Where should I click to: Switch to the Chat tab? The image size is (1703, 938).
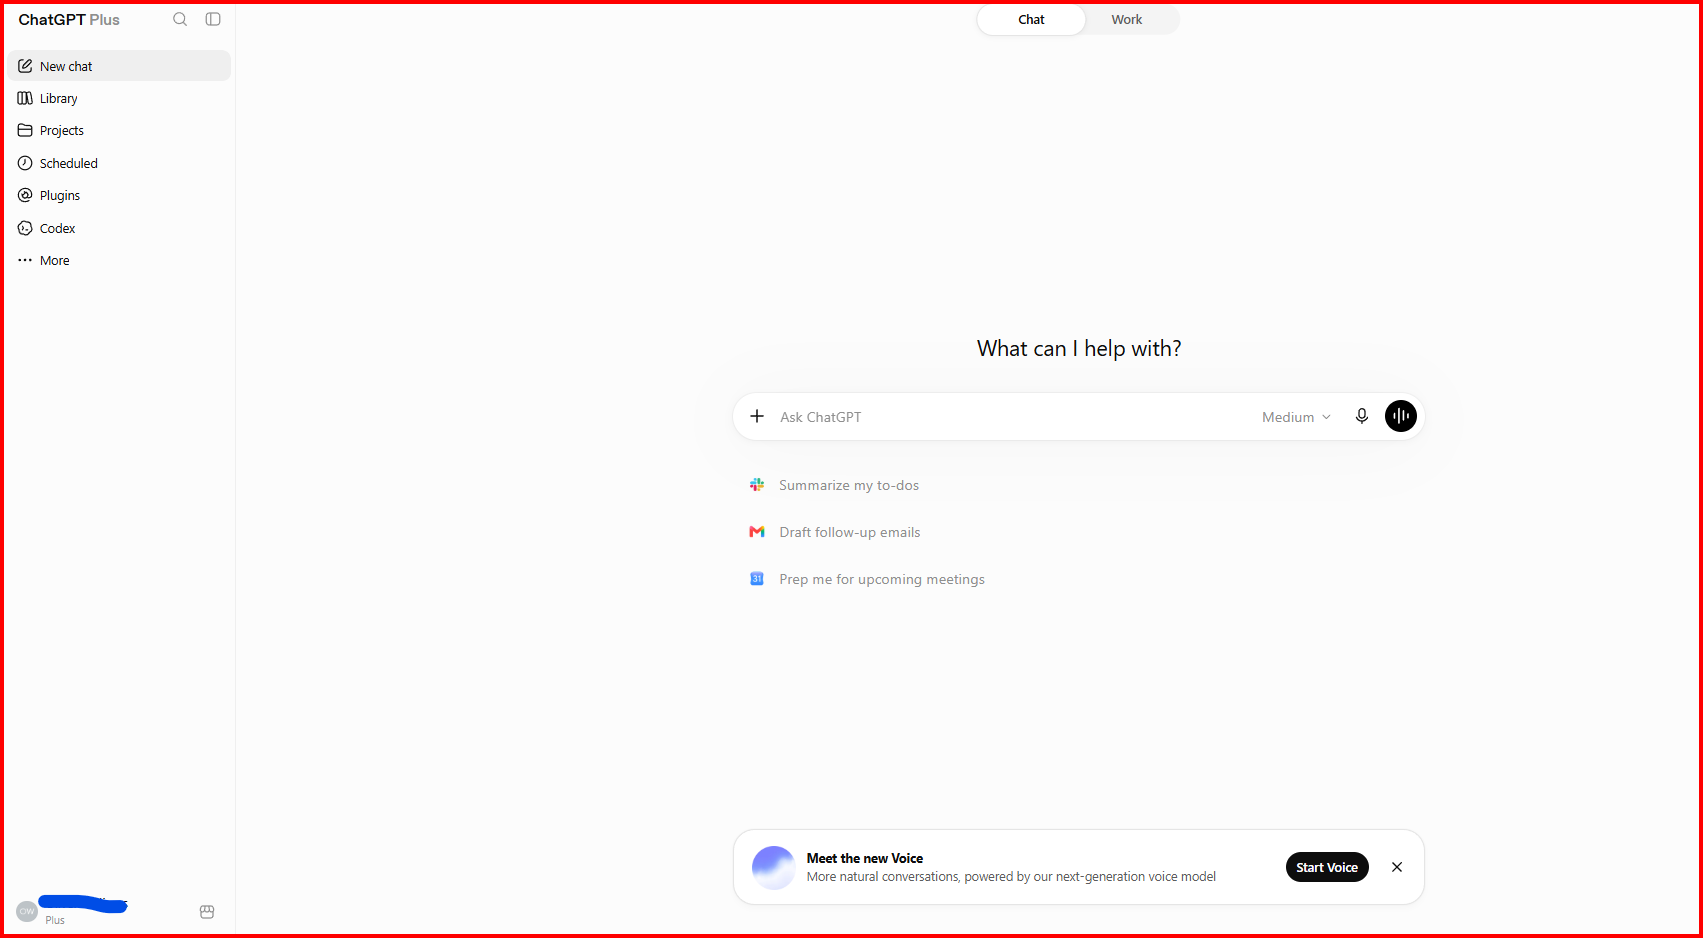(1031, 19)
